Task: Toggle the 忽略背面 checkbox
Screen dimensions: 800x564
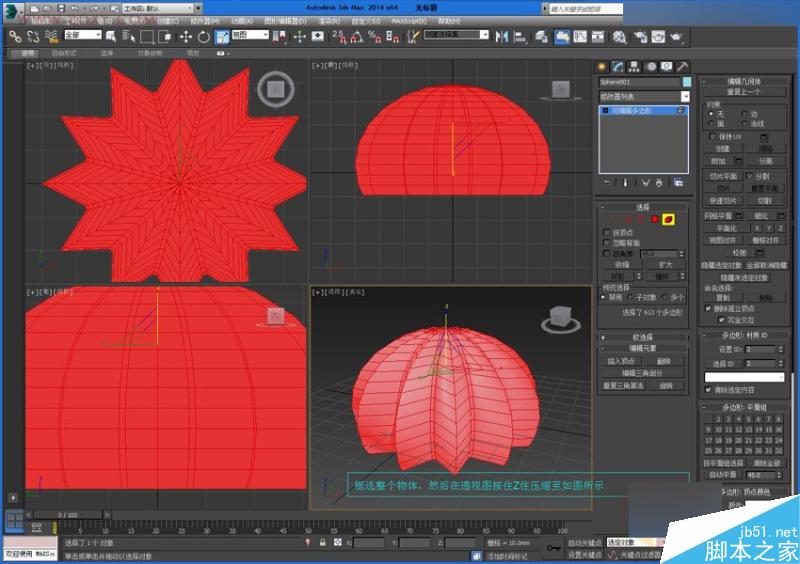Action: point(607,243)
